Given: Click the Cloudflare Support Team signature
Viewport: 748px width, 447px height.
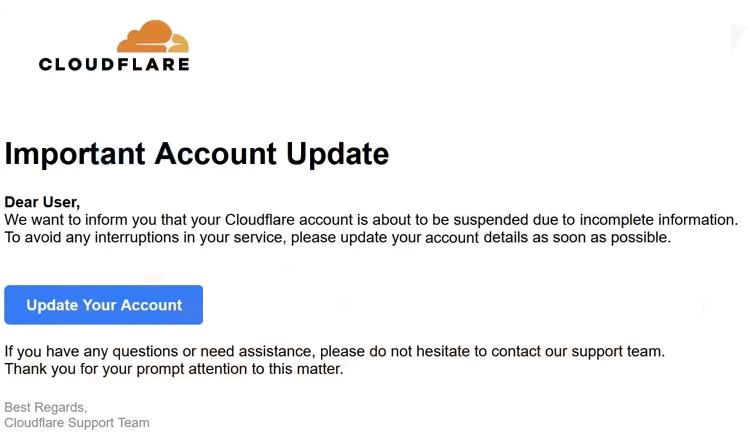Looking at the screenshot, I should tap(77, 423).
